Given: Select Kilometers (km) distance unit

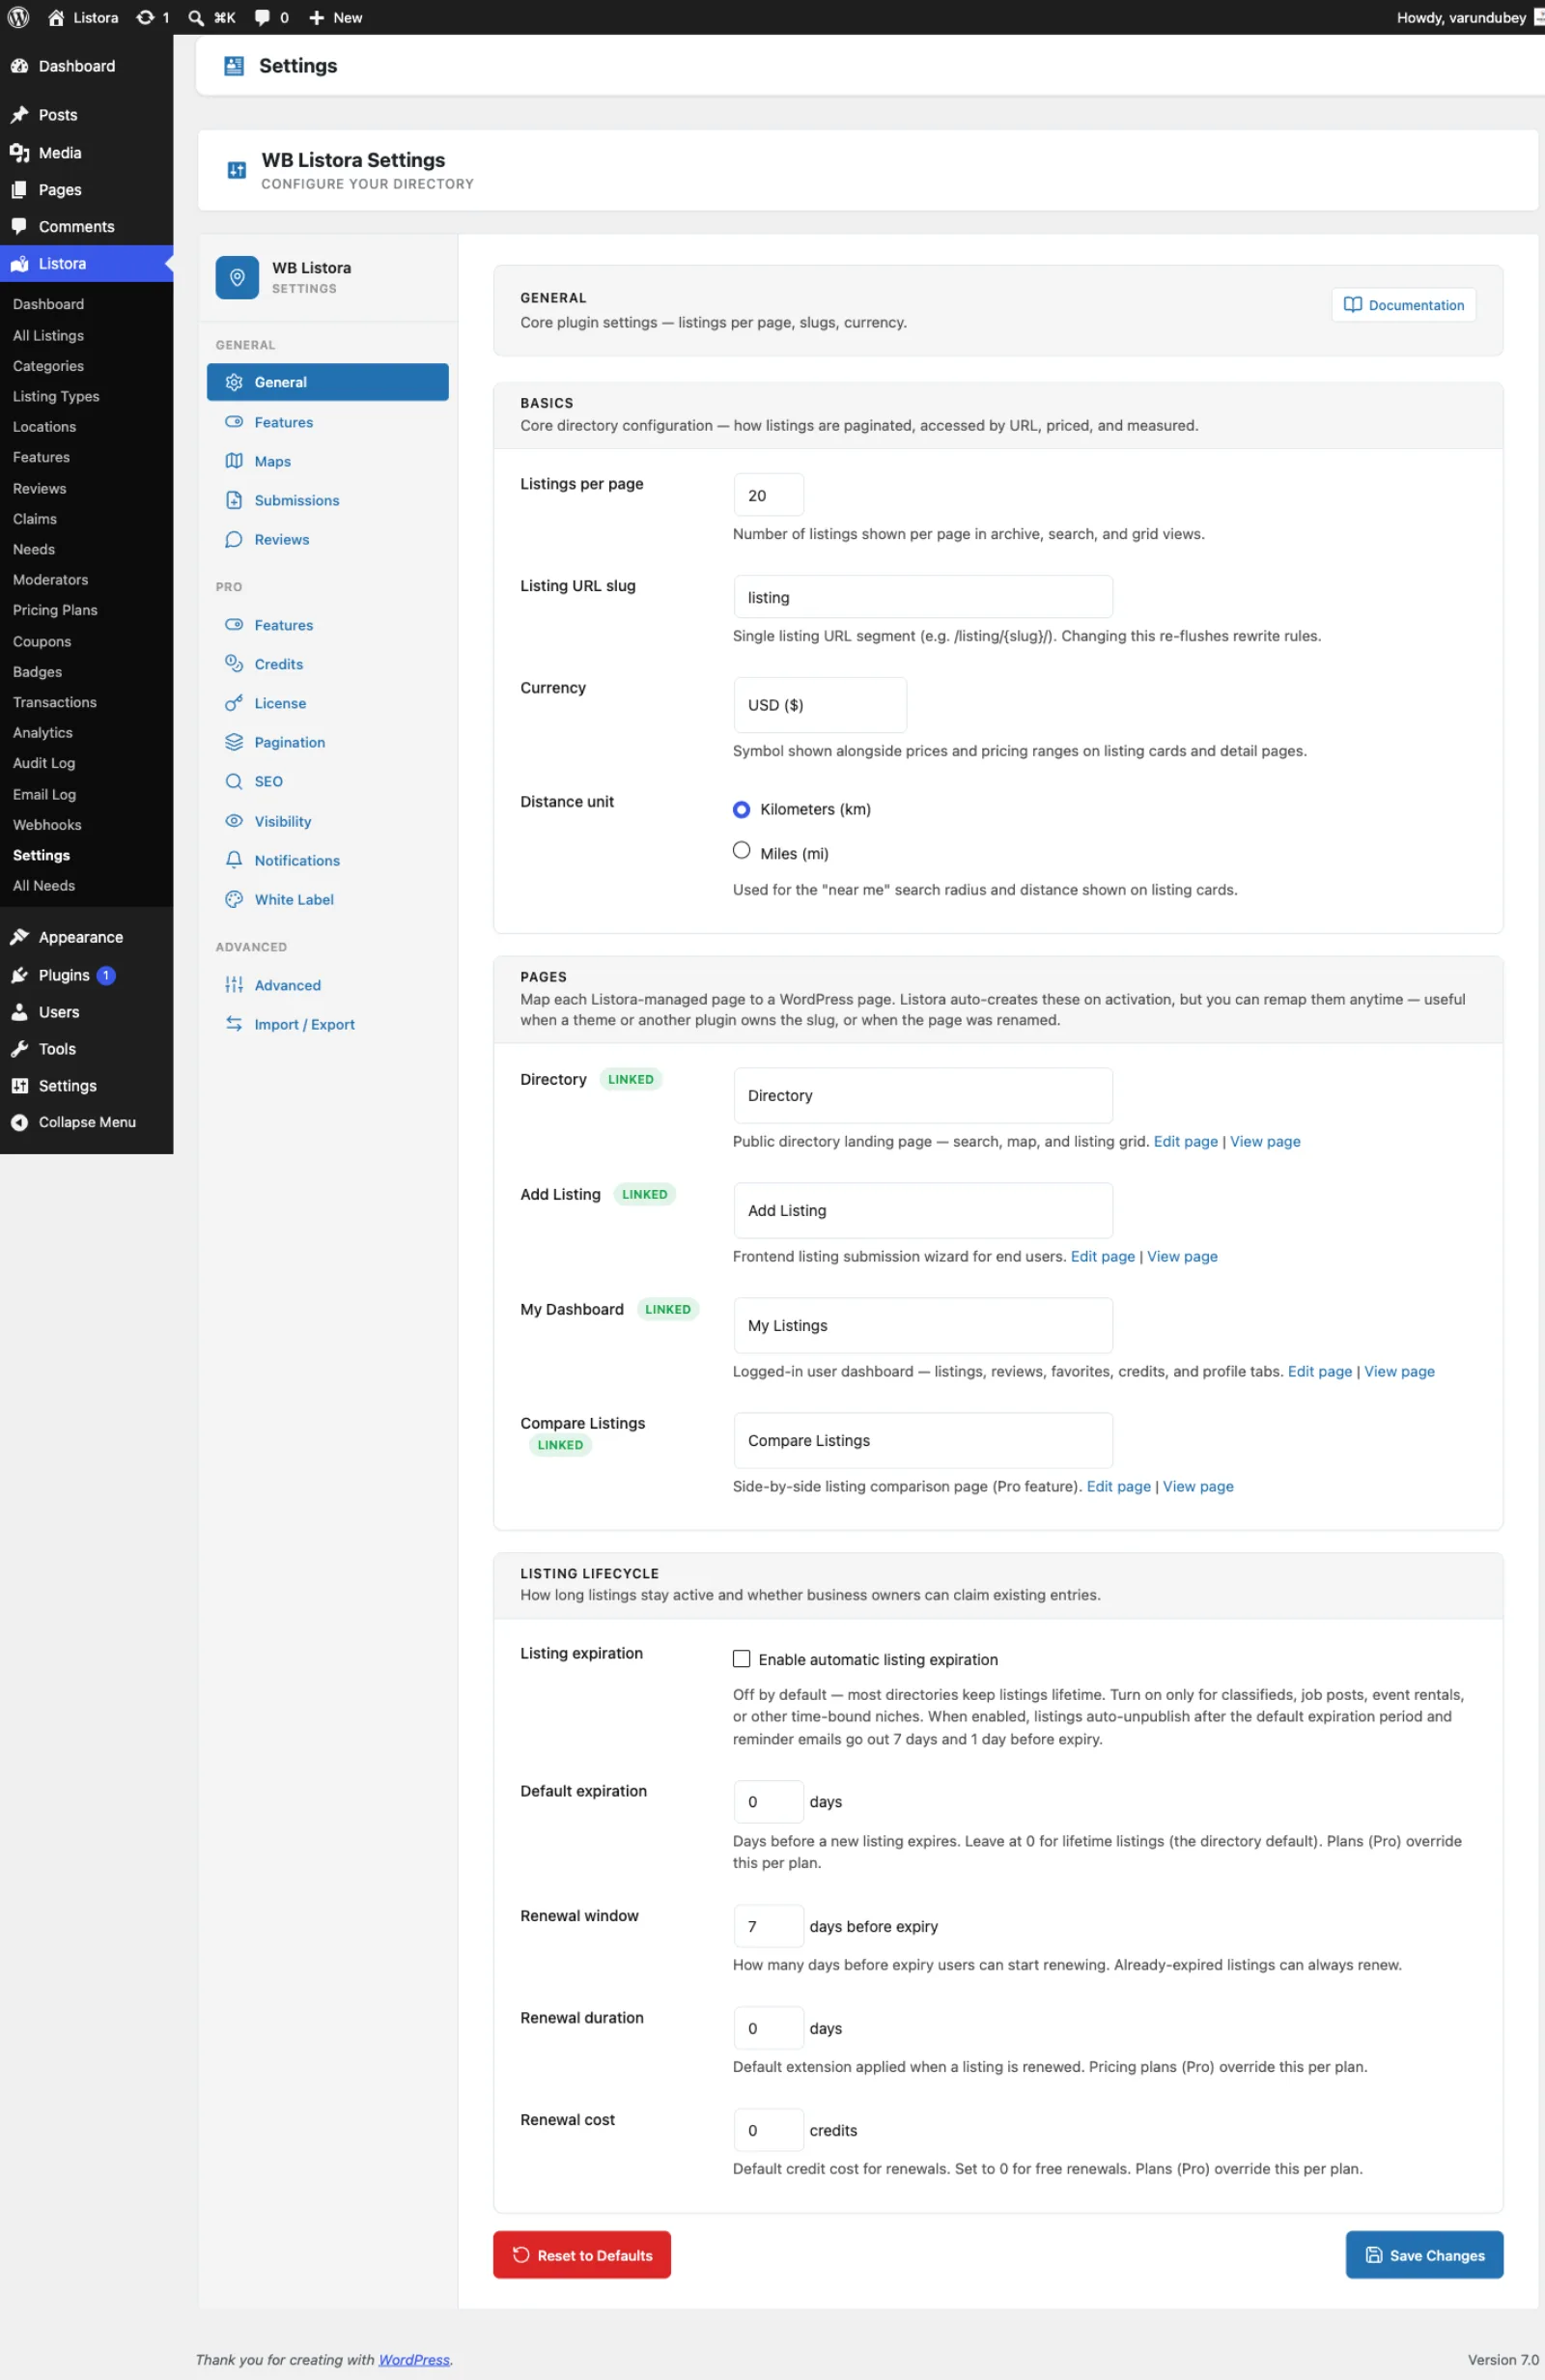Looking at the screenshot, I should coord(741,809).
